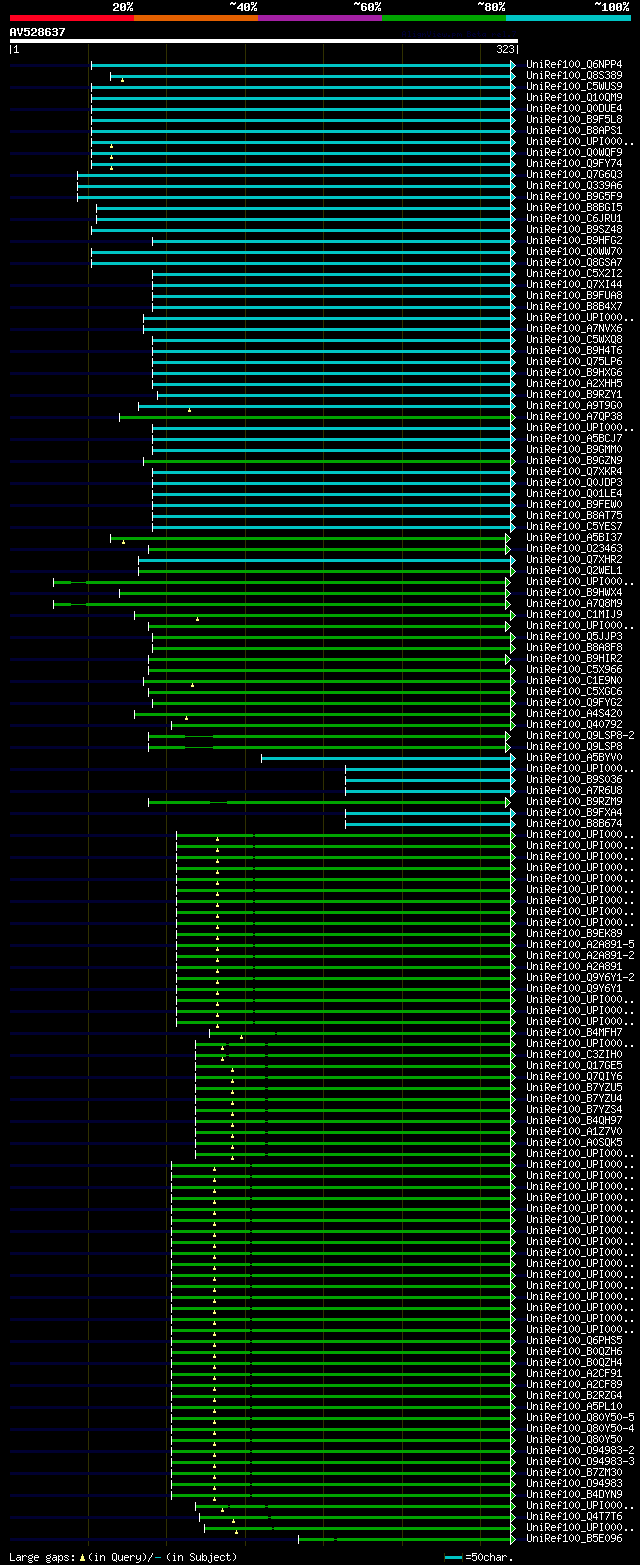
Task: Select hit label UniRef100_A2A891-5
Action: point(580,945)
